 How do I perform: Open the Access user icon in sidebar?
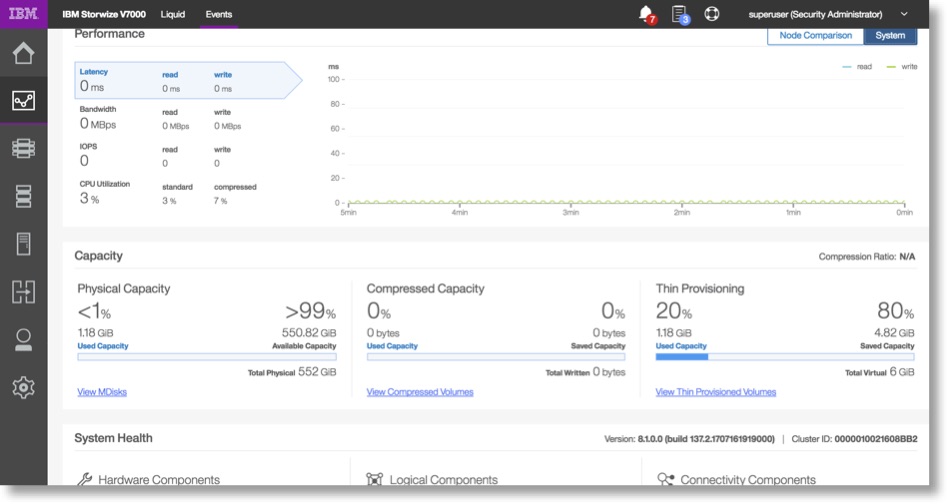click(x=23, y=340)
